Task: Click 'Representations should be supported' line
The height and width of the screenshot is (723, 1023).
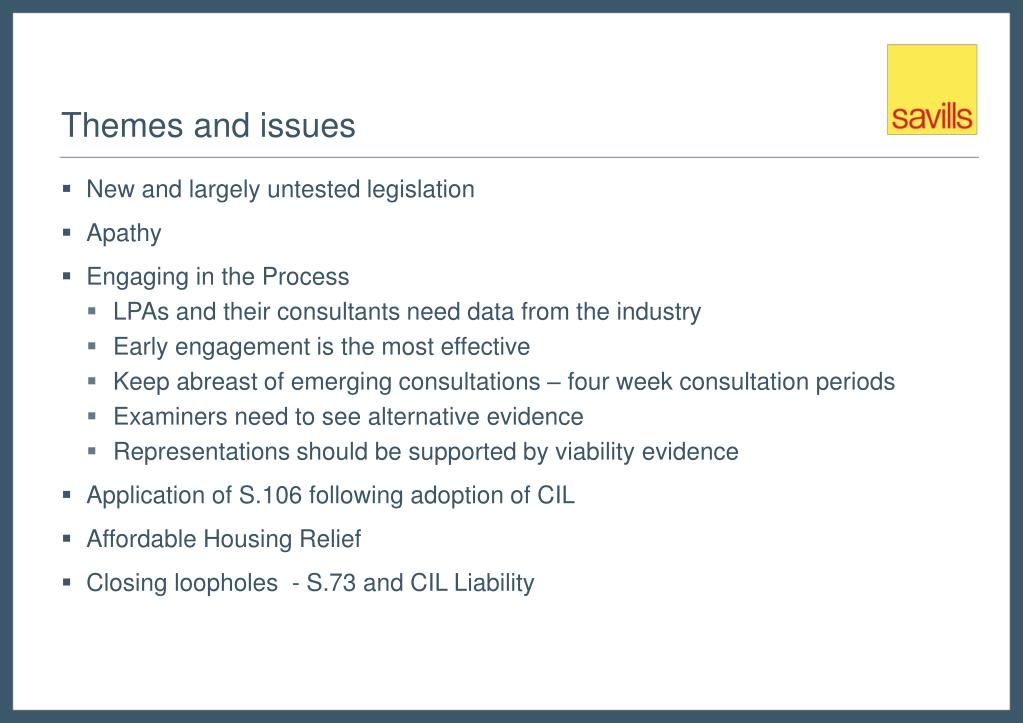Action: pyautogui.click(x=426, y=452)
